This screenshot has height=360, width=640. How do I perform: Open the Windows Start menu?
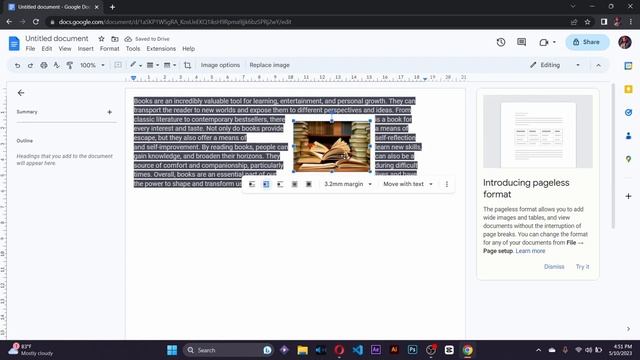[x=172, y=350]
